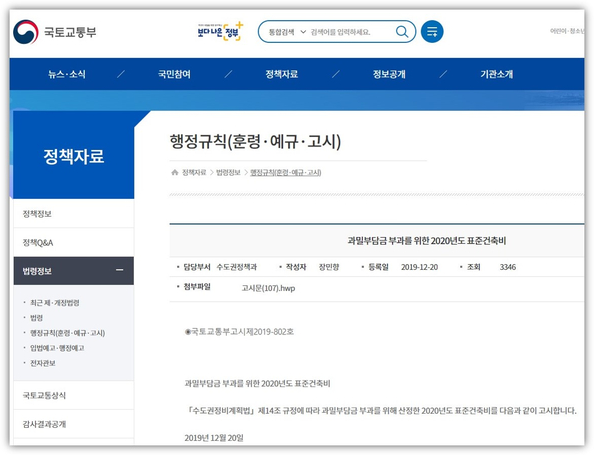Click the author name 장민향

[x=329, y=267]
